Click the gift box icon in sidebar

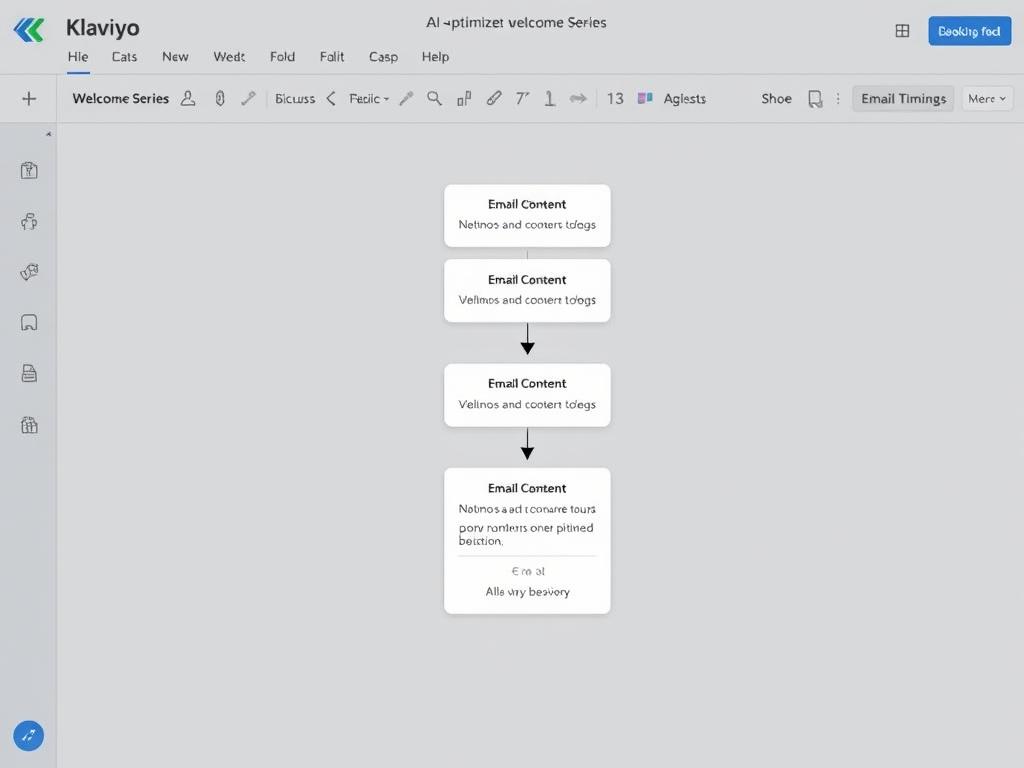(x=28, y=424)
